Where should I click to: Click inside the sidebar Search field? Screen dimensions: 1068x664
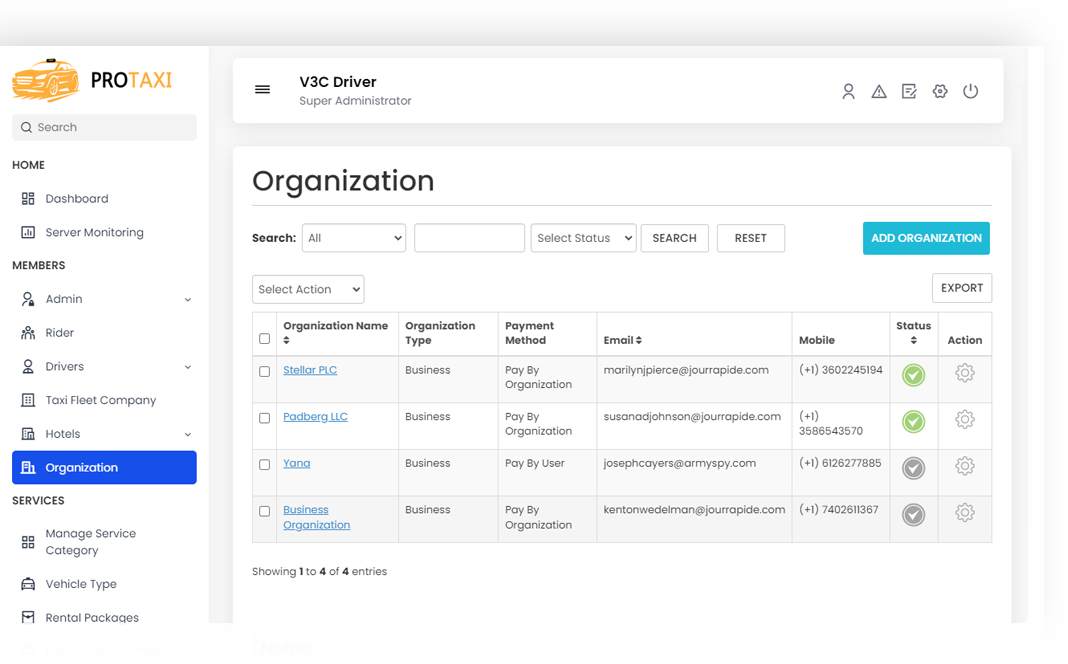(x=103, y=127)
